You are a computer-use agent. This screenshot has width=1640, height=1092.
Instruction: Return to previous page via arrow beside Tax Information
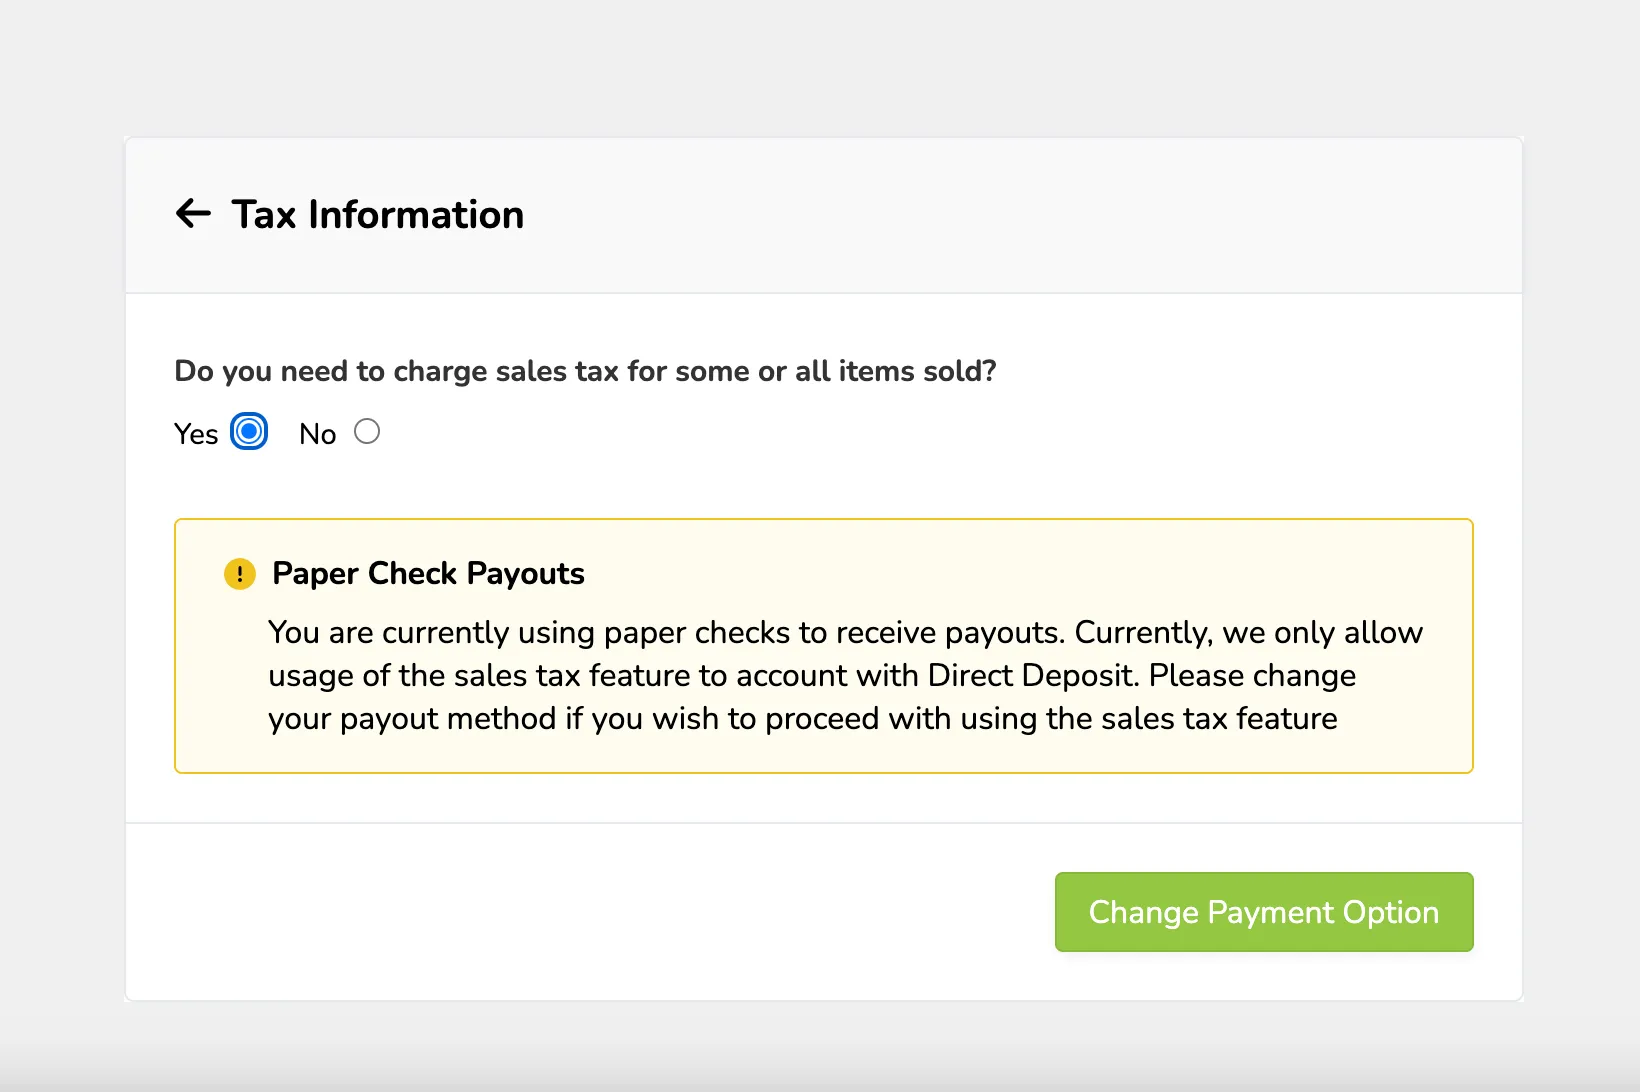click(193, 213)
